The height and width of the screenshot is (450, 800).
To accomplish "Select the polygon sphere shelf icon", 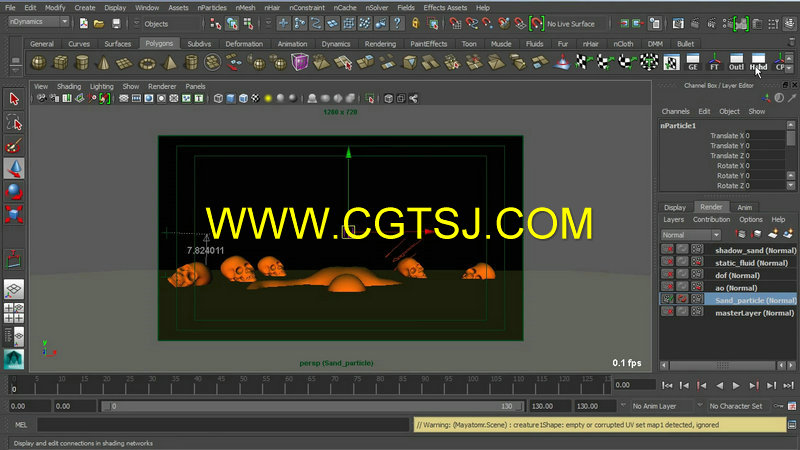I will pos(39,63).
